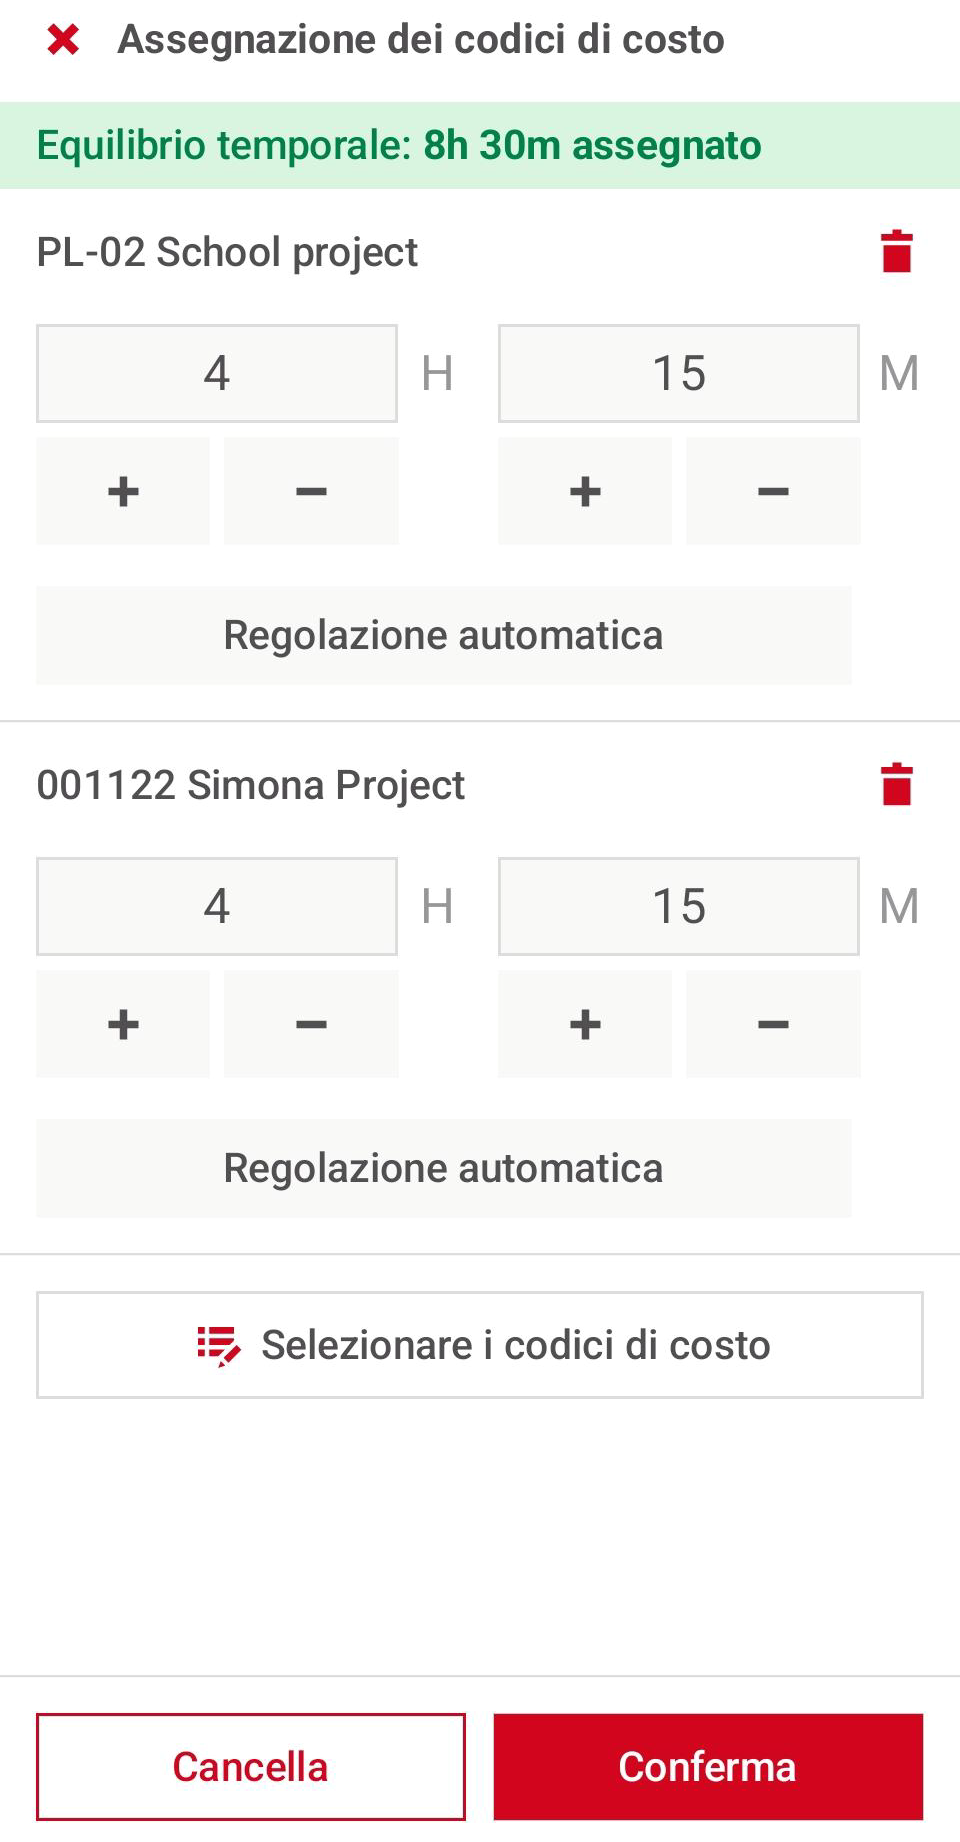Image resolution: width=960 pixels, height=1842 pixels.
Task: Decrease minutes for 001122 Simona Project
Action: tap(773, 1024)
